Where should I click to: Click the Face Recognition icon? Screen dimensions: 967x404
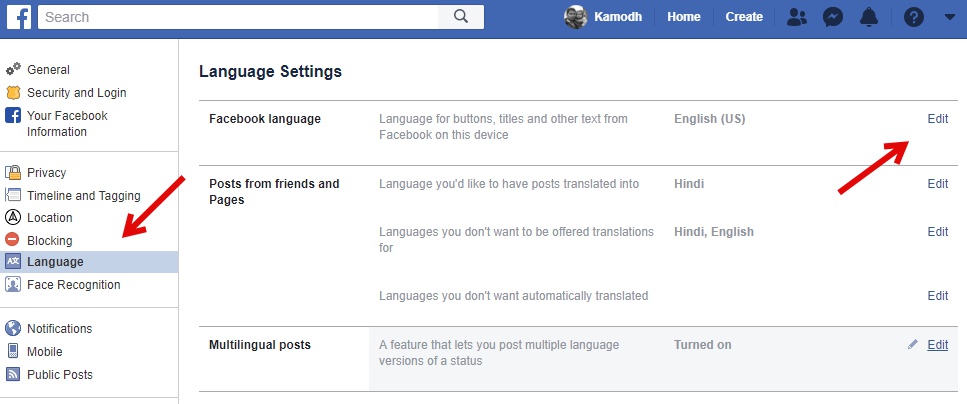coord(13,284)
